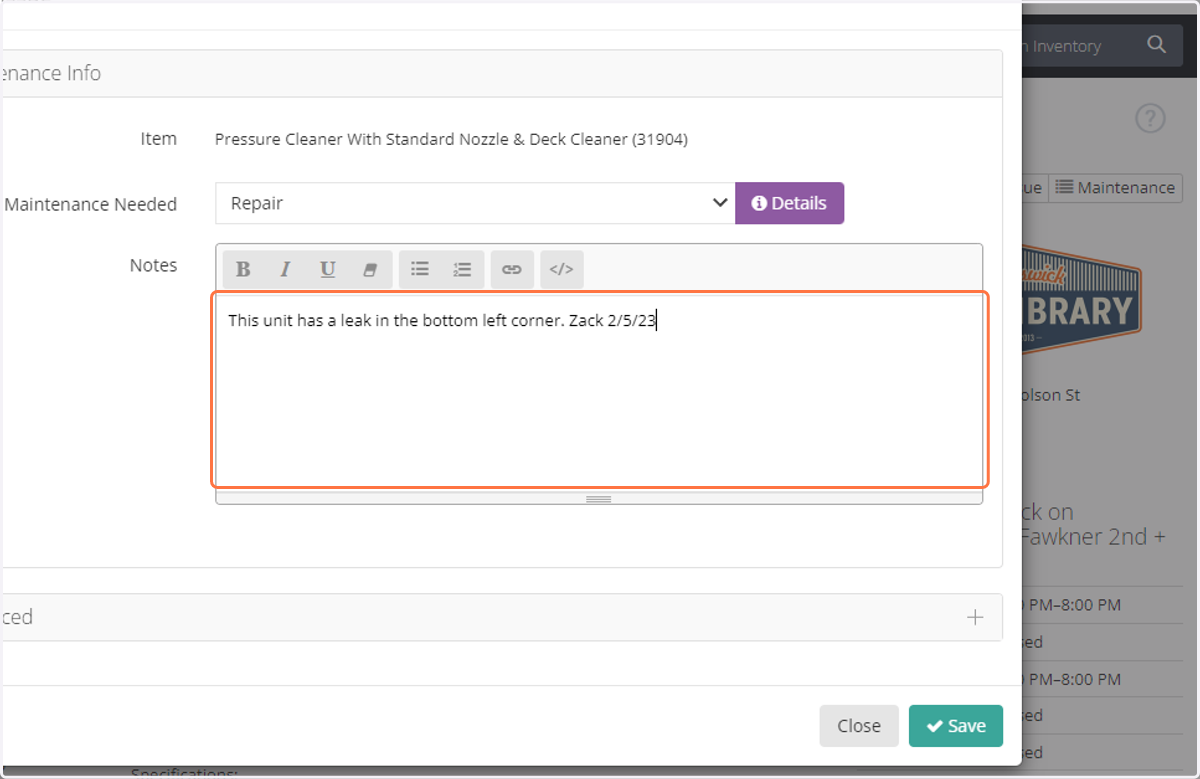This screenshot has width=1200, height=779.
Task: Toggle underline formatting in Notes toolbar
Action: 327,269
